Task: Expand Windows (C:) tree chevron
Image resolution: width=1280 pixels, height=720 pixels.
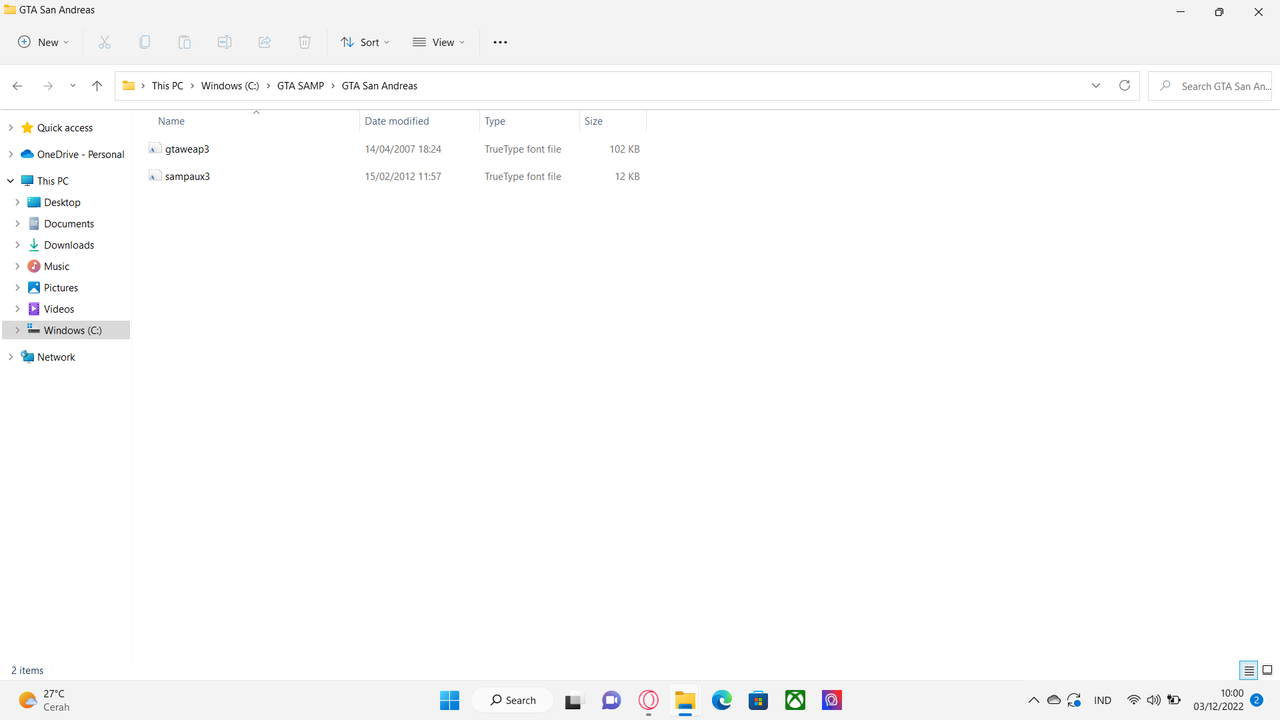Action: pos(18,330)
